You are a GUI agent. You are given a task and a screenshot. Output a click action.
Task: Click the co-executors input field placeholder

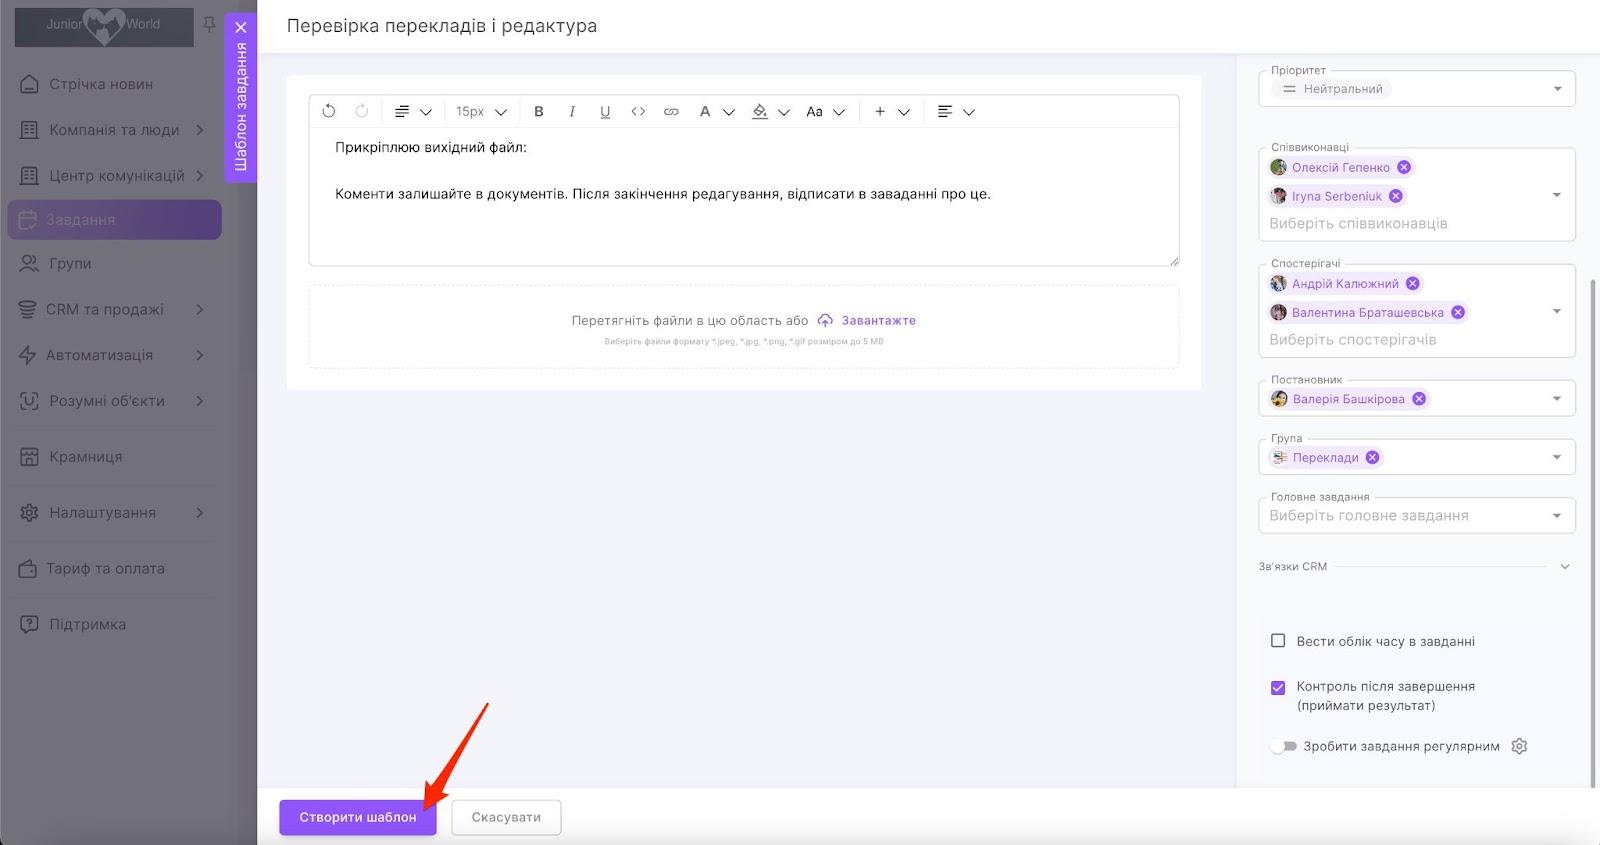tap(1358, 224)
